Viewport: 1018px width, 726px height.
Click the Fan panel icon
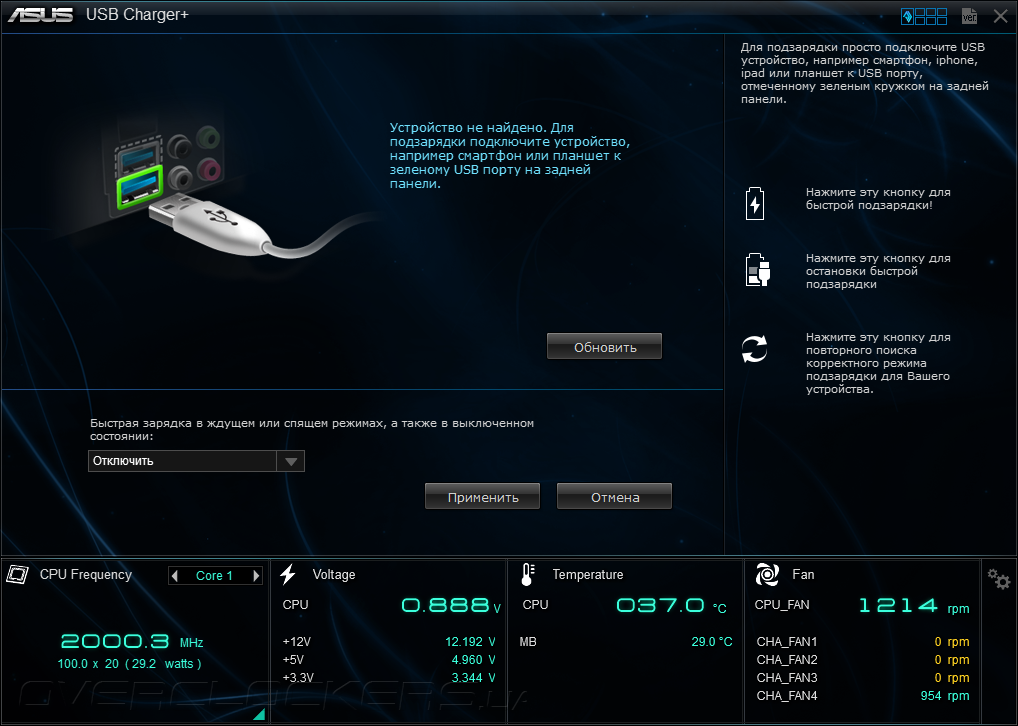[x=767, y=574]
